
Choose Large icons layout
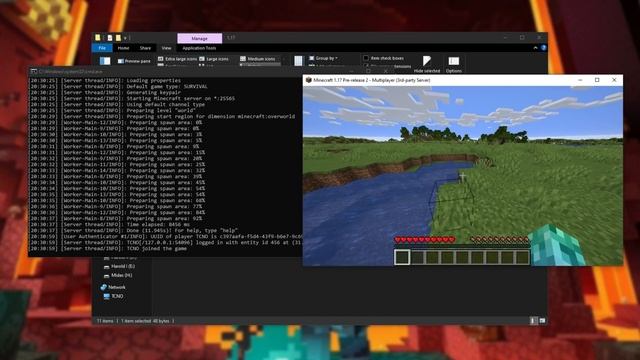(214, 59)
